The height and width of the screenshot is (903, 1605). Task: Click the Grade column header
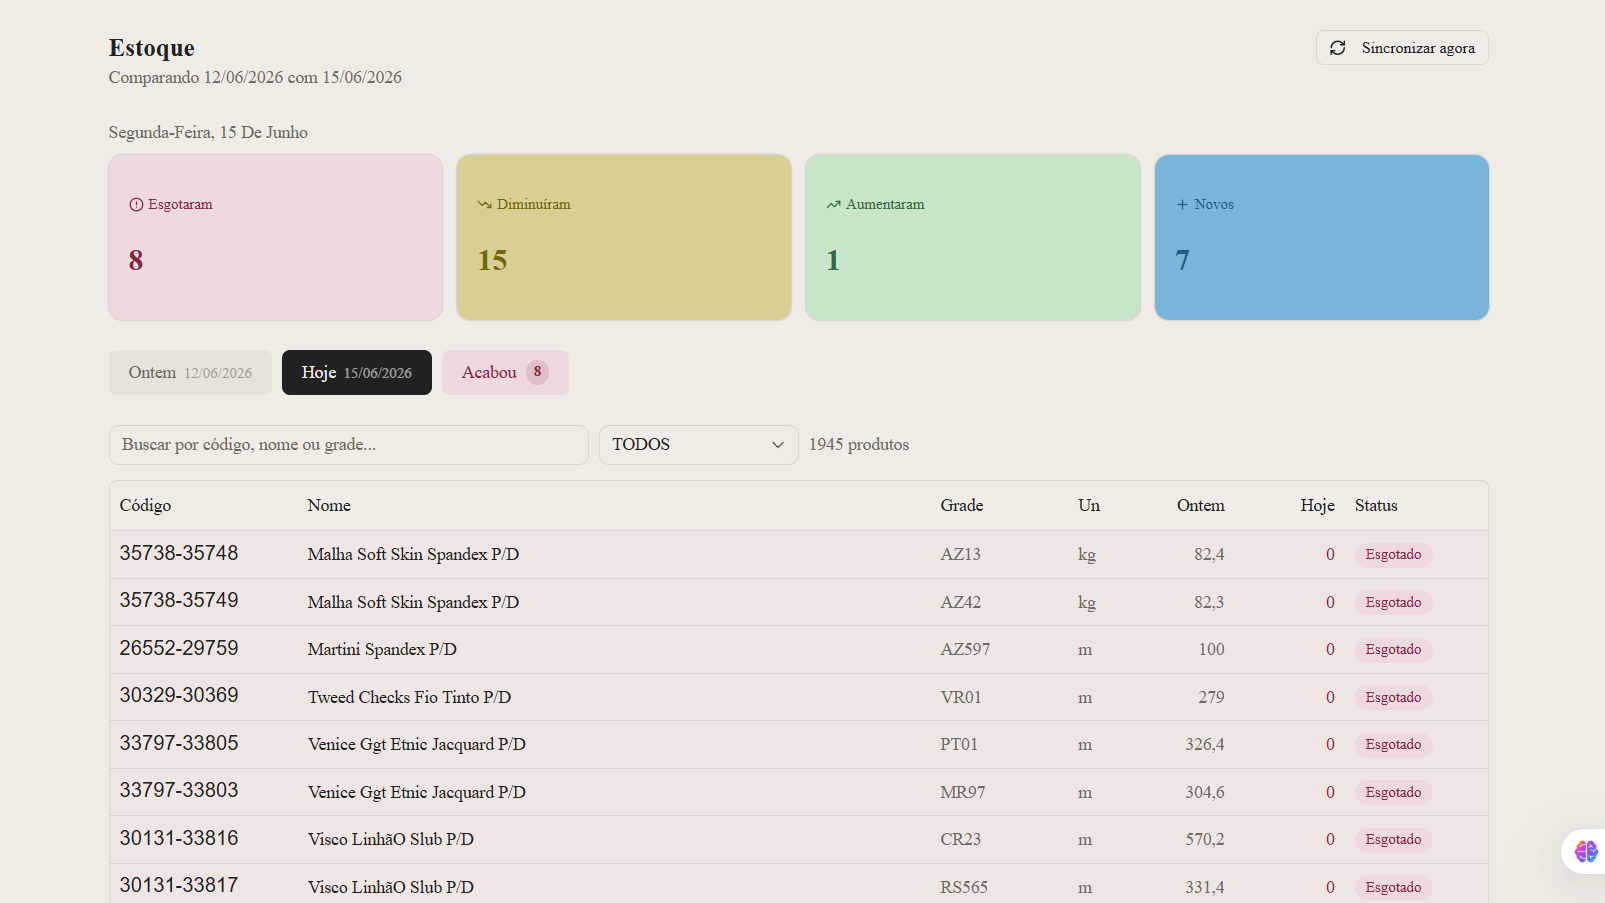pos(962,505)
